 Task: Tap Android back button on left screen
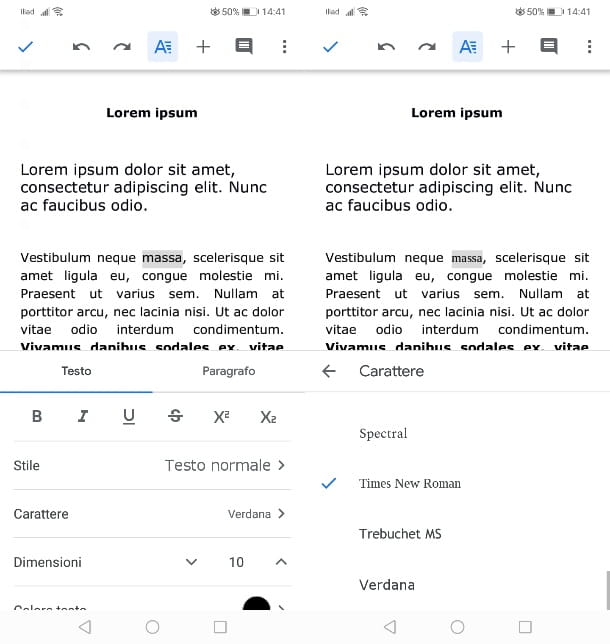pyautogui.click(x=85, y=627)
